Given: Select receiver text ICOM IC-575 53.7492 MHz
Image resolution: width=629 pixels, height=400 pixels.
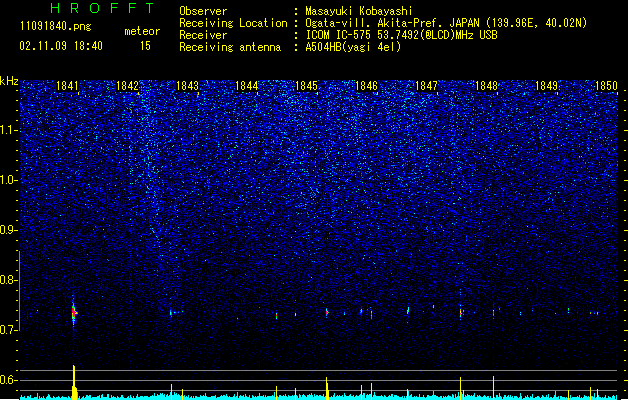Looking at the screenshot, I should click(x=401, y=35).
